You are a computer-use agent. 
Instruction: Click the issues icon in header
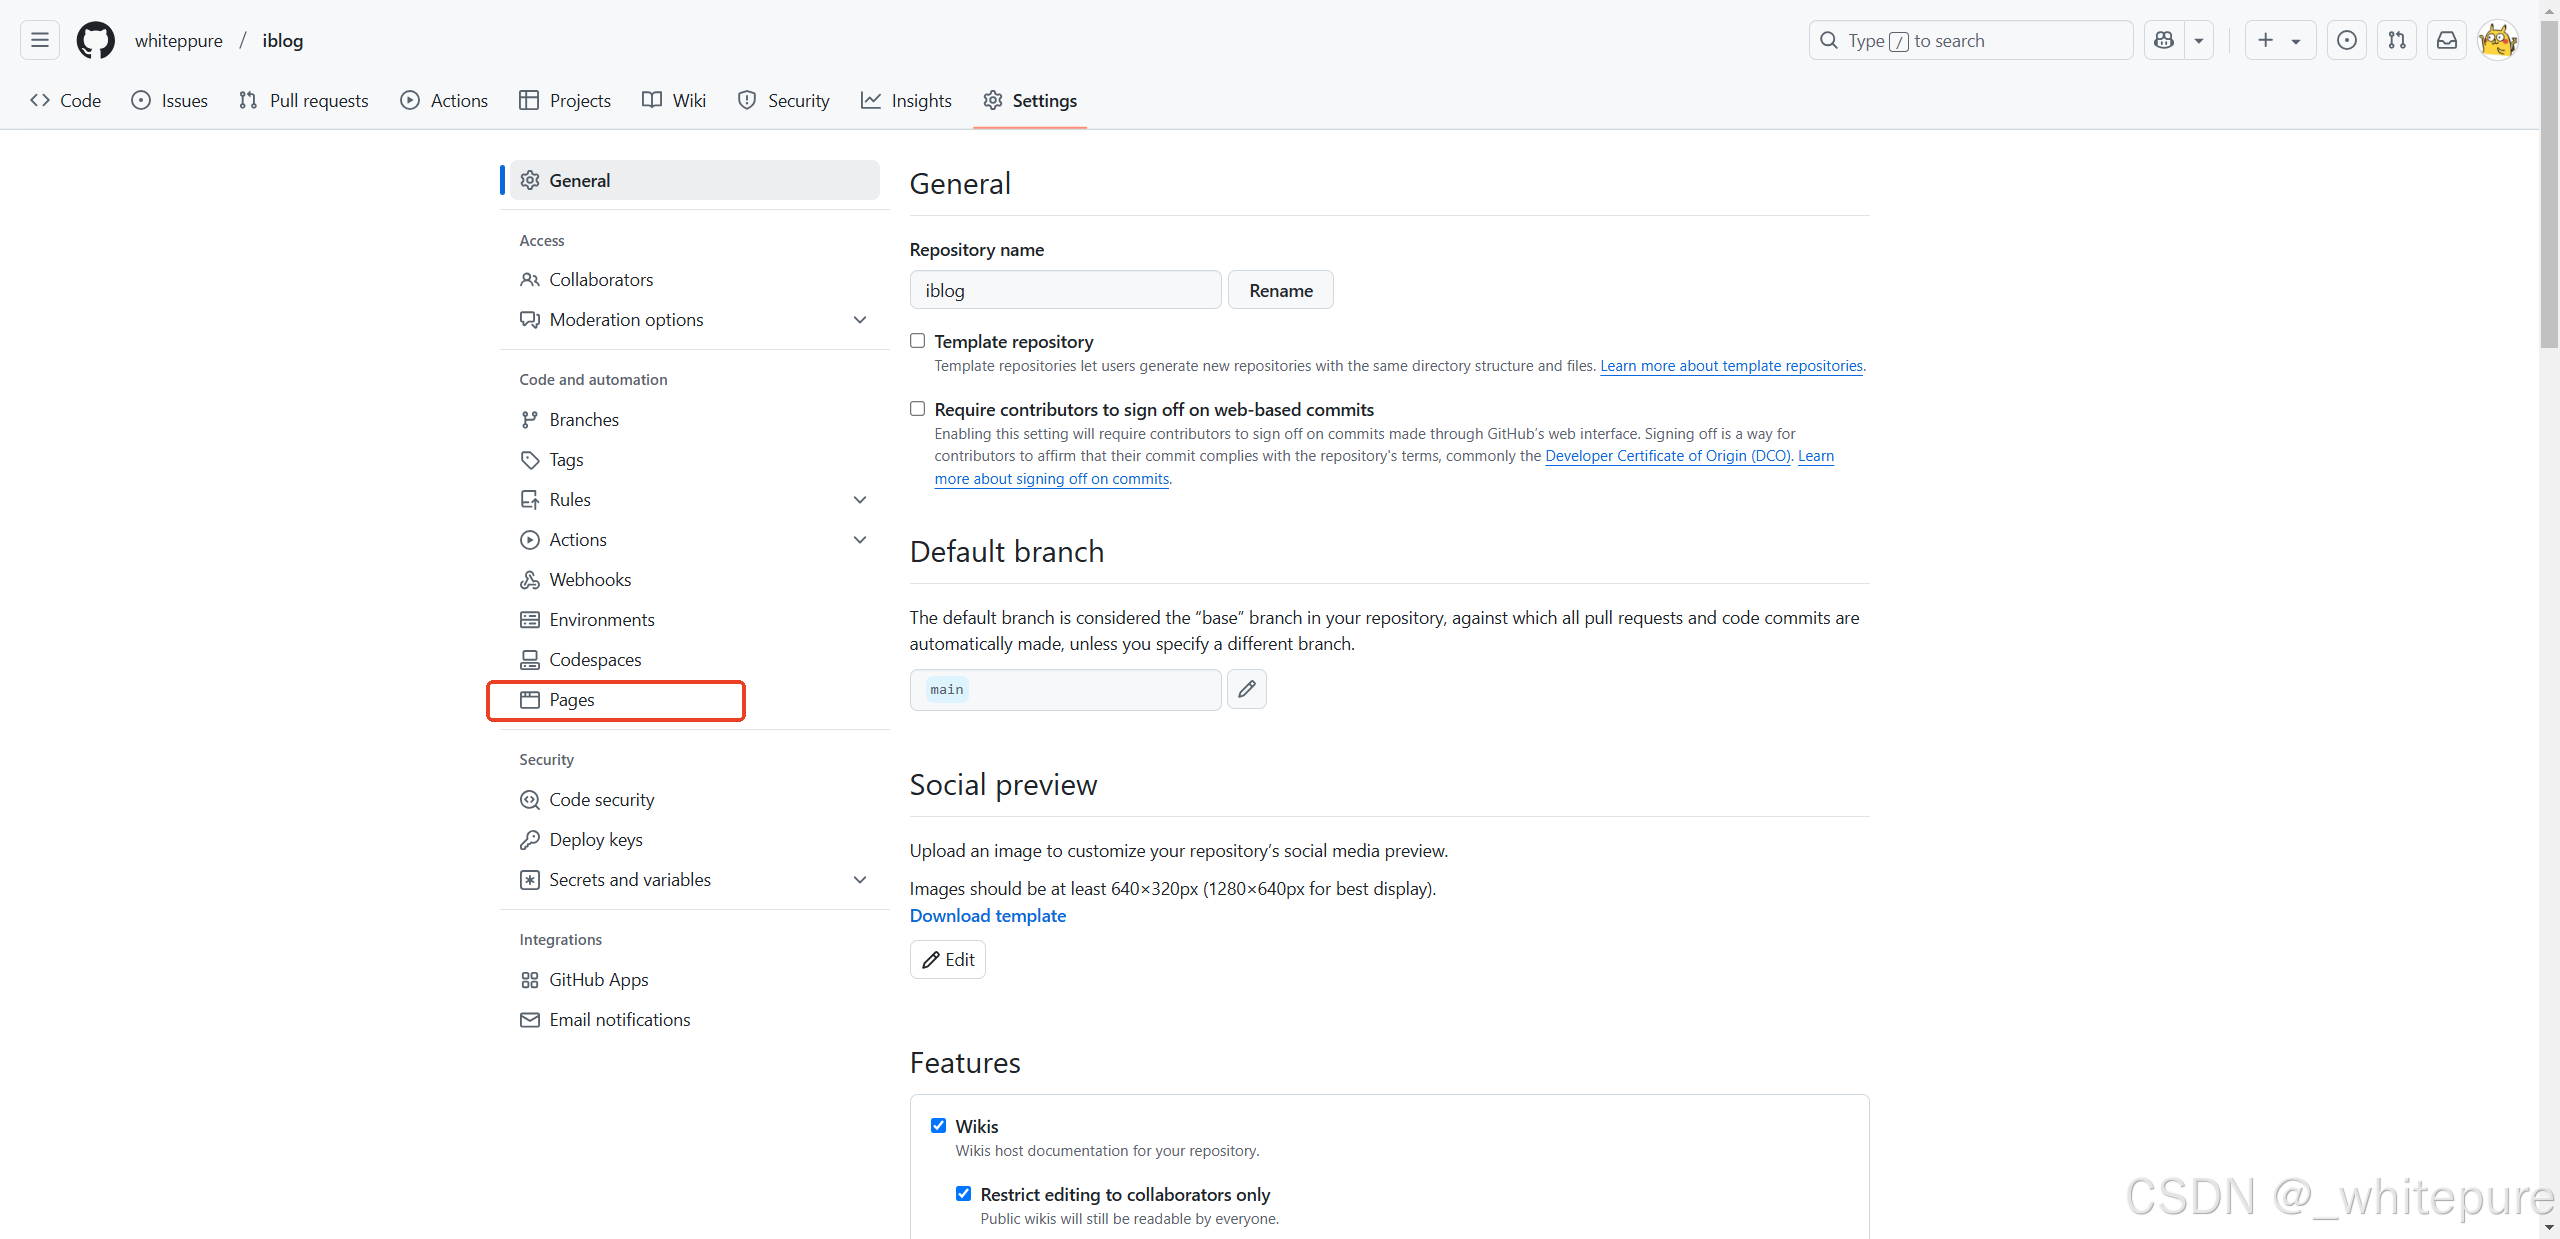pos(2346,40)
